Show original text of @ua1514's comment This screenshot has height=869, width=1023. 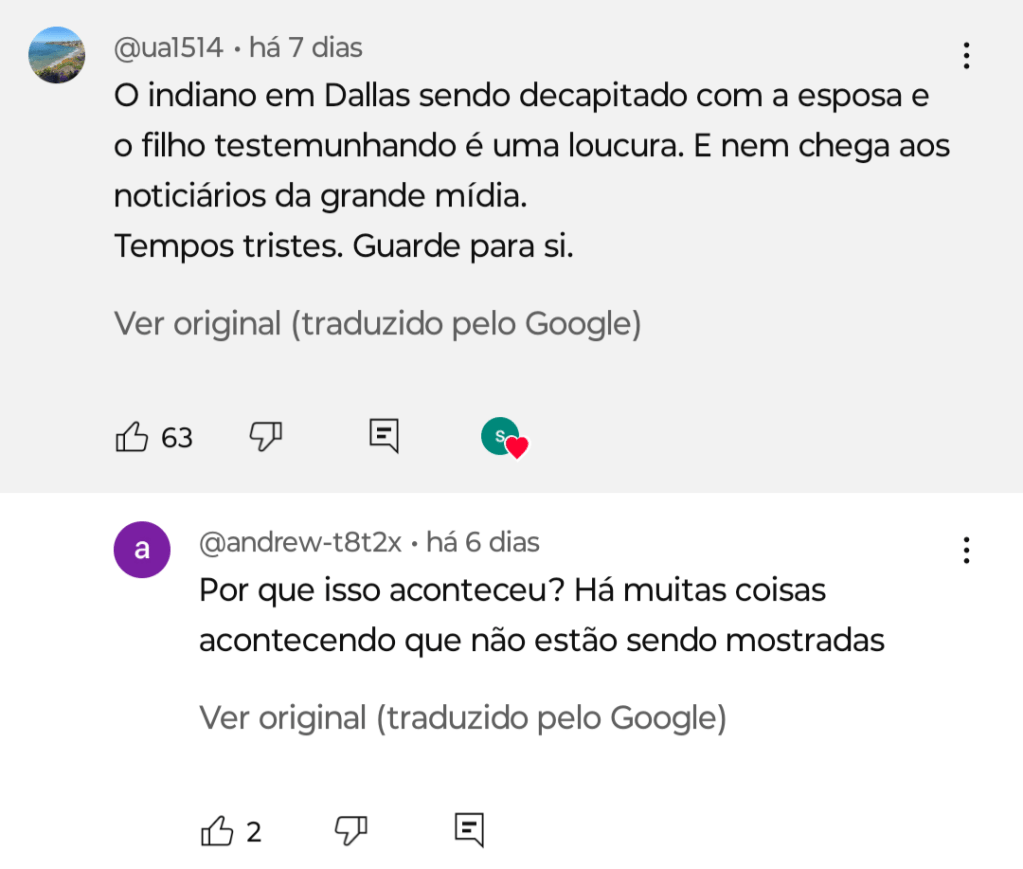(x=377, y=324)
